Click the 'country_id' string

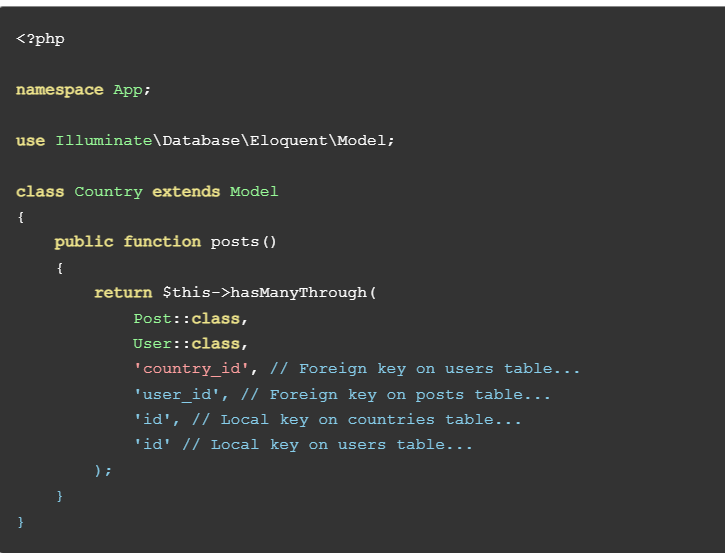point(191,369)
